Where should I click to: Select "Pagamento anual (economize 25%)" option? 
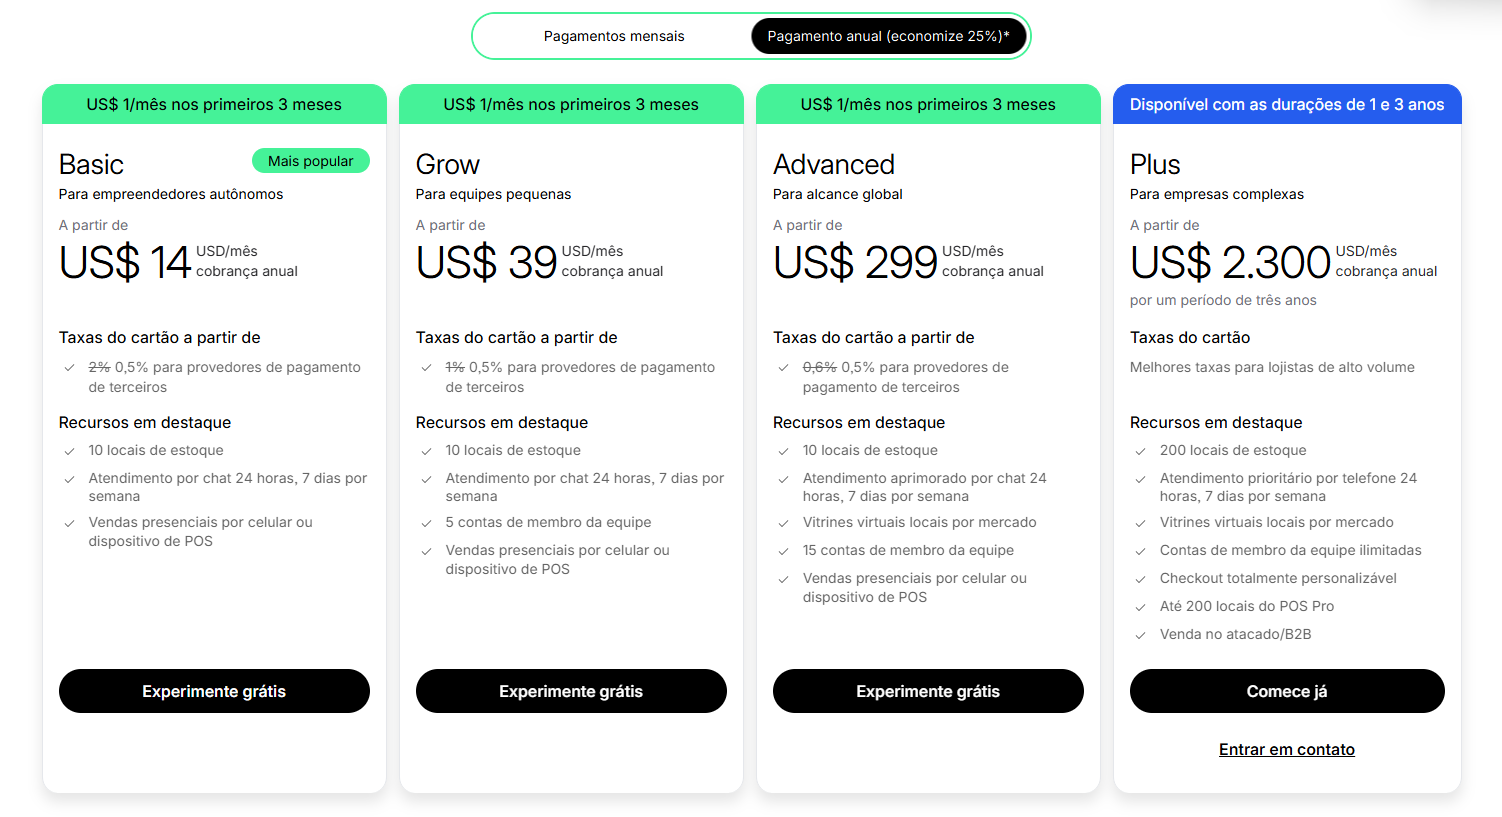click(889, 35)
